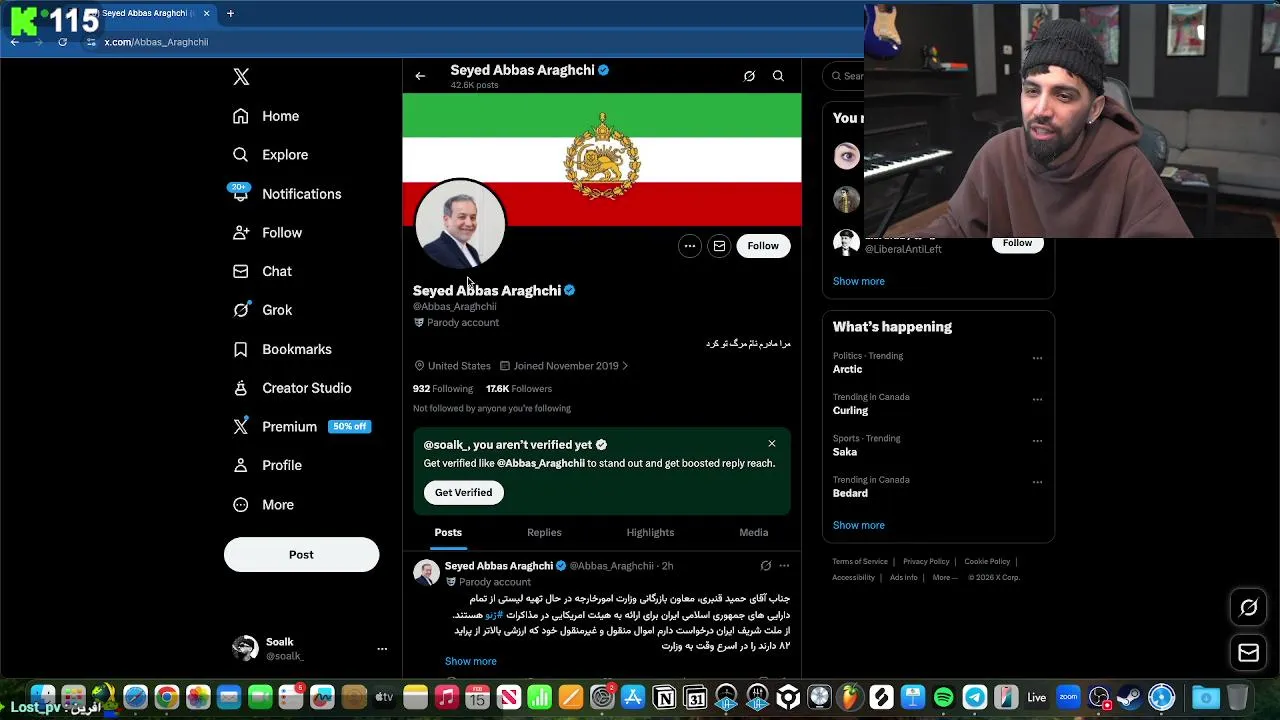
Task: Open Grok from the sidebar
Action: pos(262,310)
